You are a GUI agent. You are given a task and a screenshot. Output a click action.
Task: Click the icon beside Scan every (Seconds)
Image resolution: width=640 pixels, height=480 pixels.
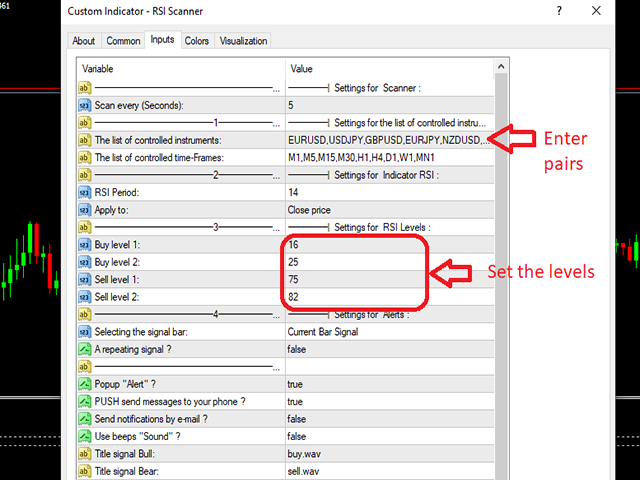coord(85,105)
